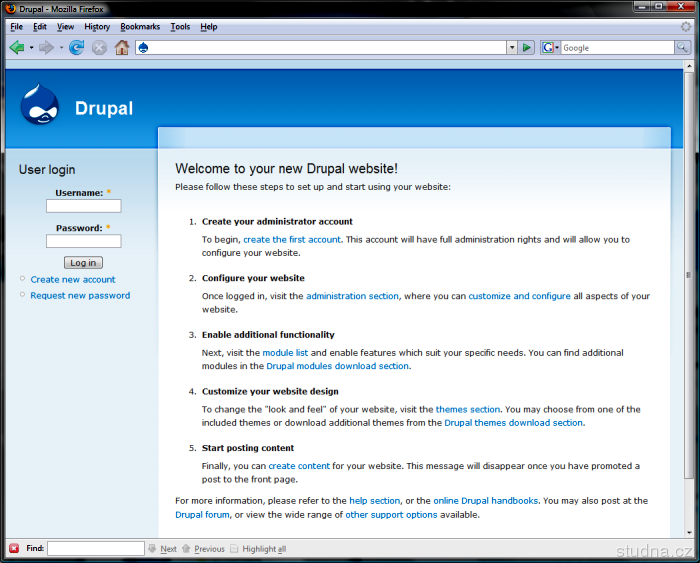Screen dimensions: 700x563
Task: Open the Drupal forum link
Action: [202, 515]
